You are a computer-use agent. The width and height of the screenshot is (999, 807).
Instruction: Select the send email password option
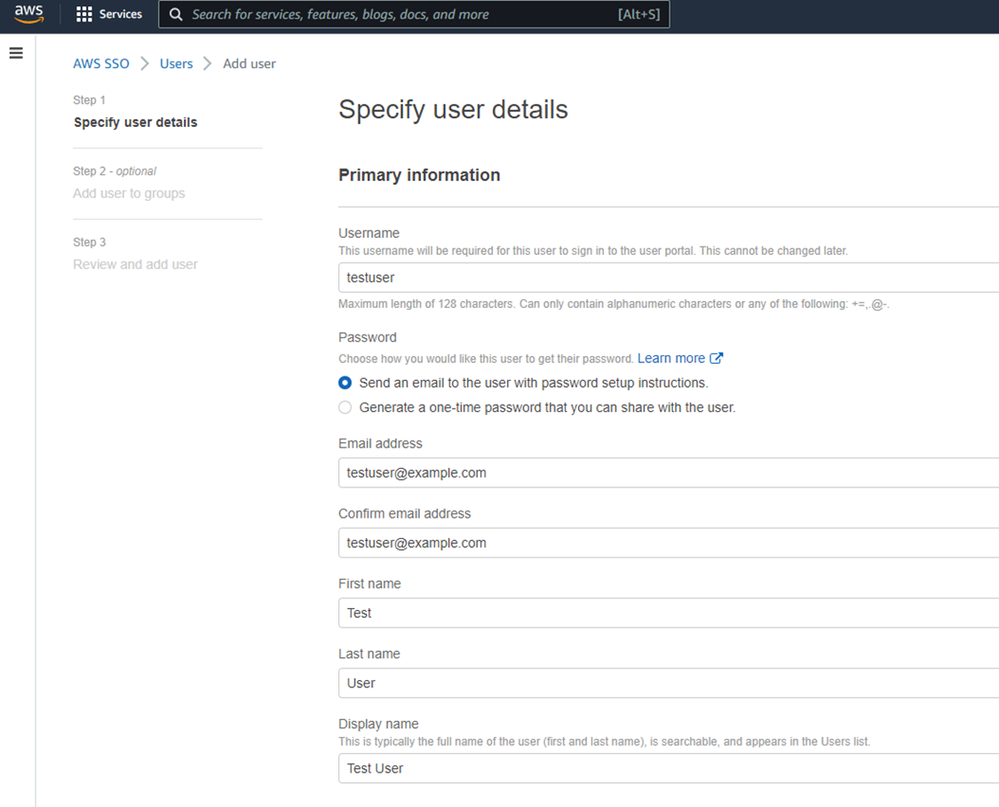tap(345, 383)
